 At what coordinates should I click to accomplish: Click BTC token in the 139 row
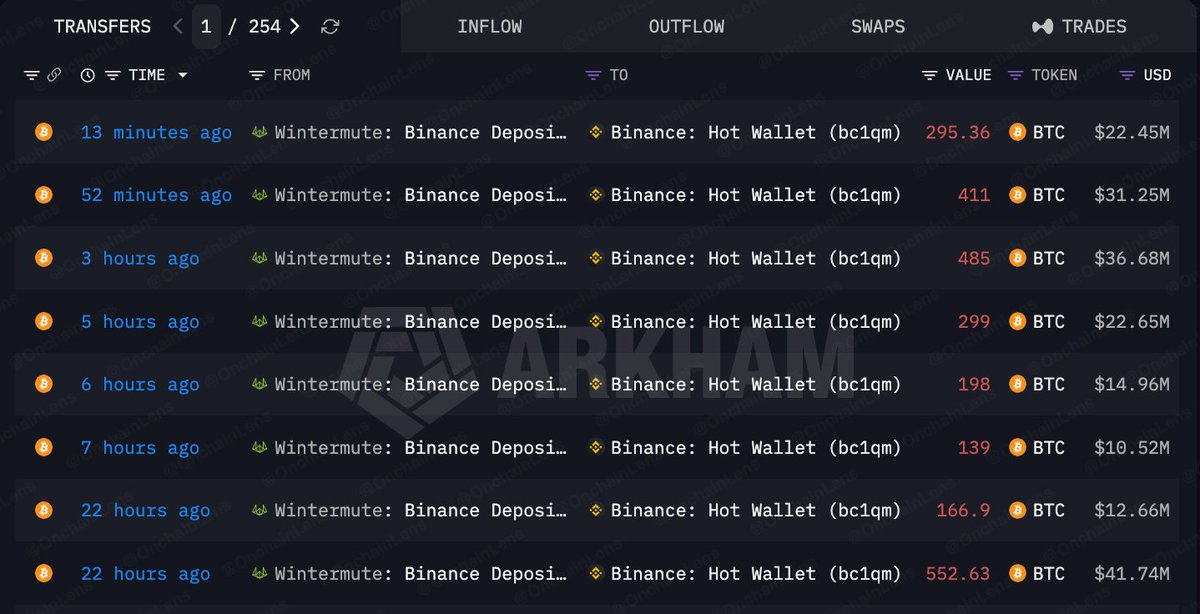[x=1037, y=447]
